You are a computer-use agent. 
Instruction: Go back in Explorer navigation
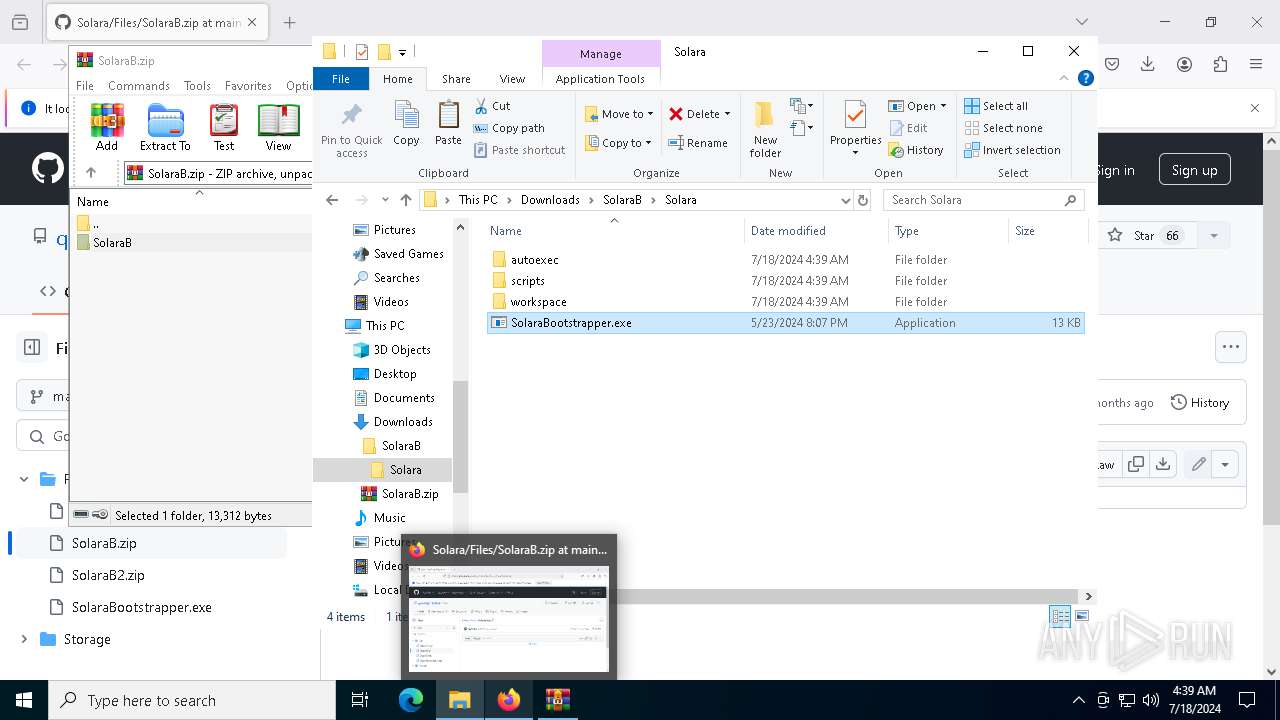click(x=332, y=200)
